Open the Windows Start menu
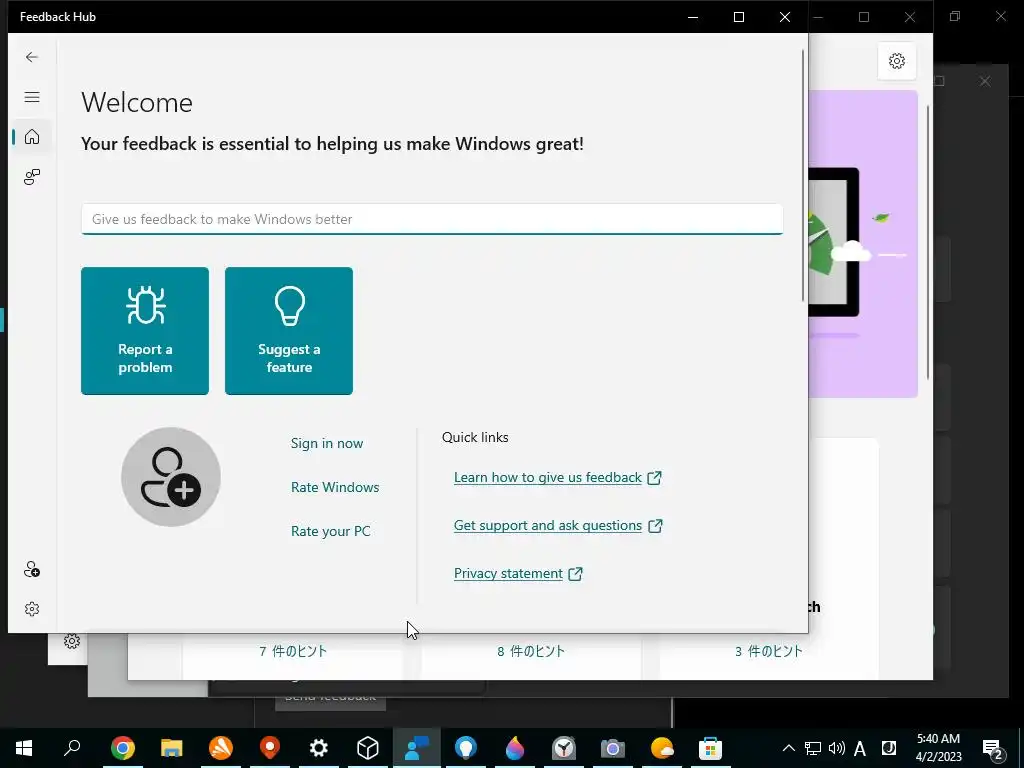This screenshot has height=768, width=1024. coord(24,748)
